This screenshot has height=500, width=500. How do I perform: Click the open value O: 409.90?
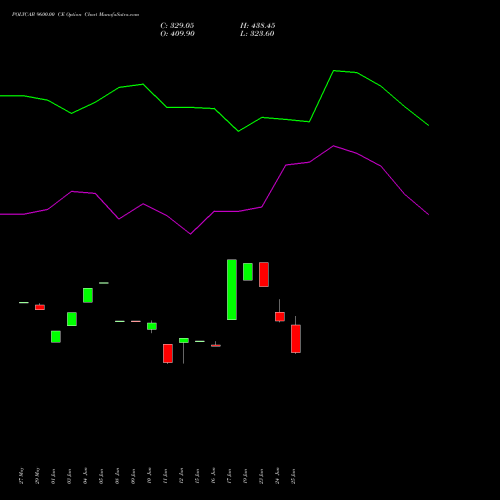(x=177, y=34)
